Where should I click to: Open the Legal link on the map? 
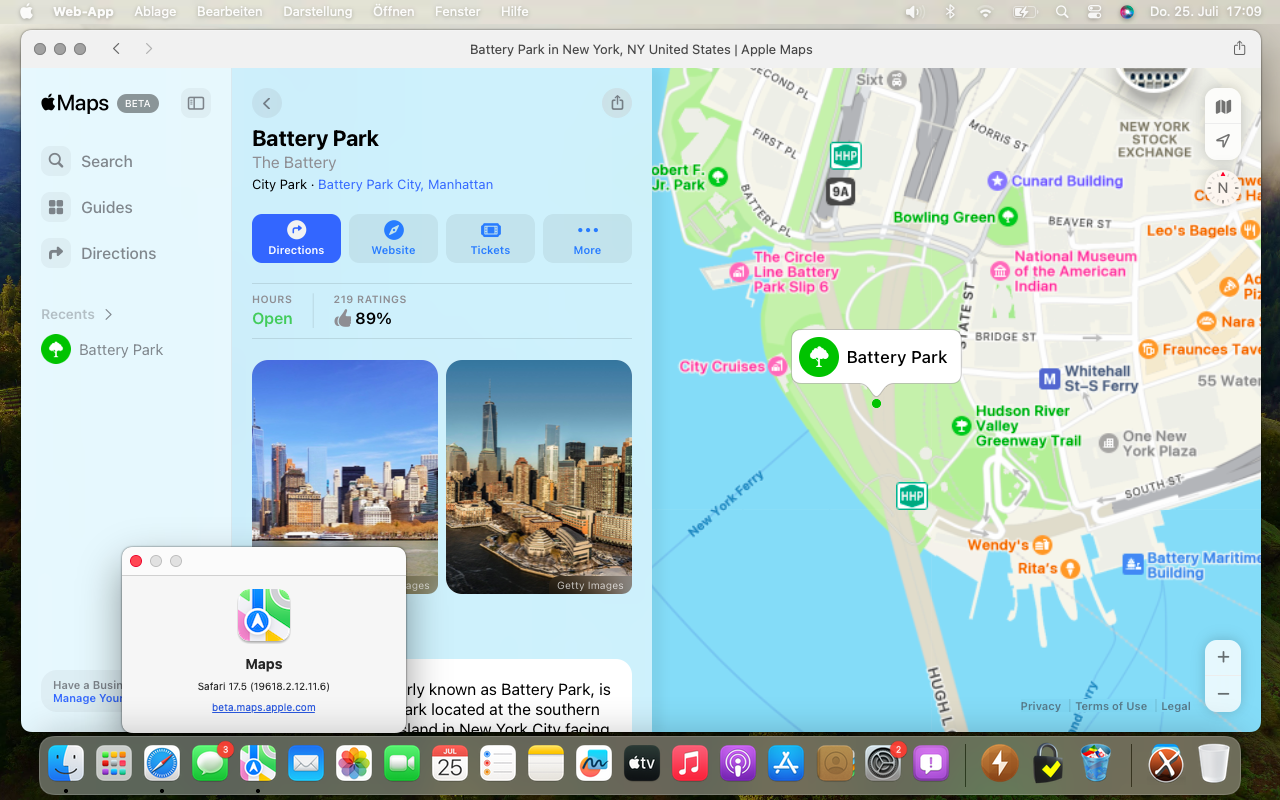1176,706
